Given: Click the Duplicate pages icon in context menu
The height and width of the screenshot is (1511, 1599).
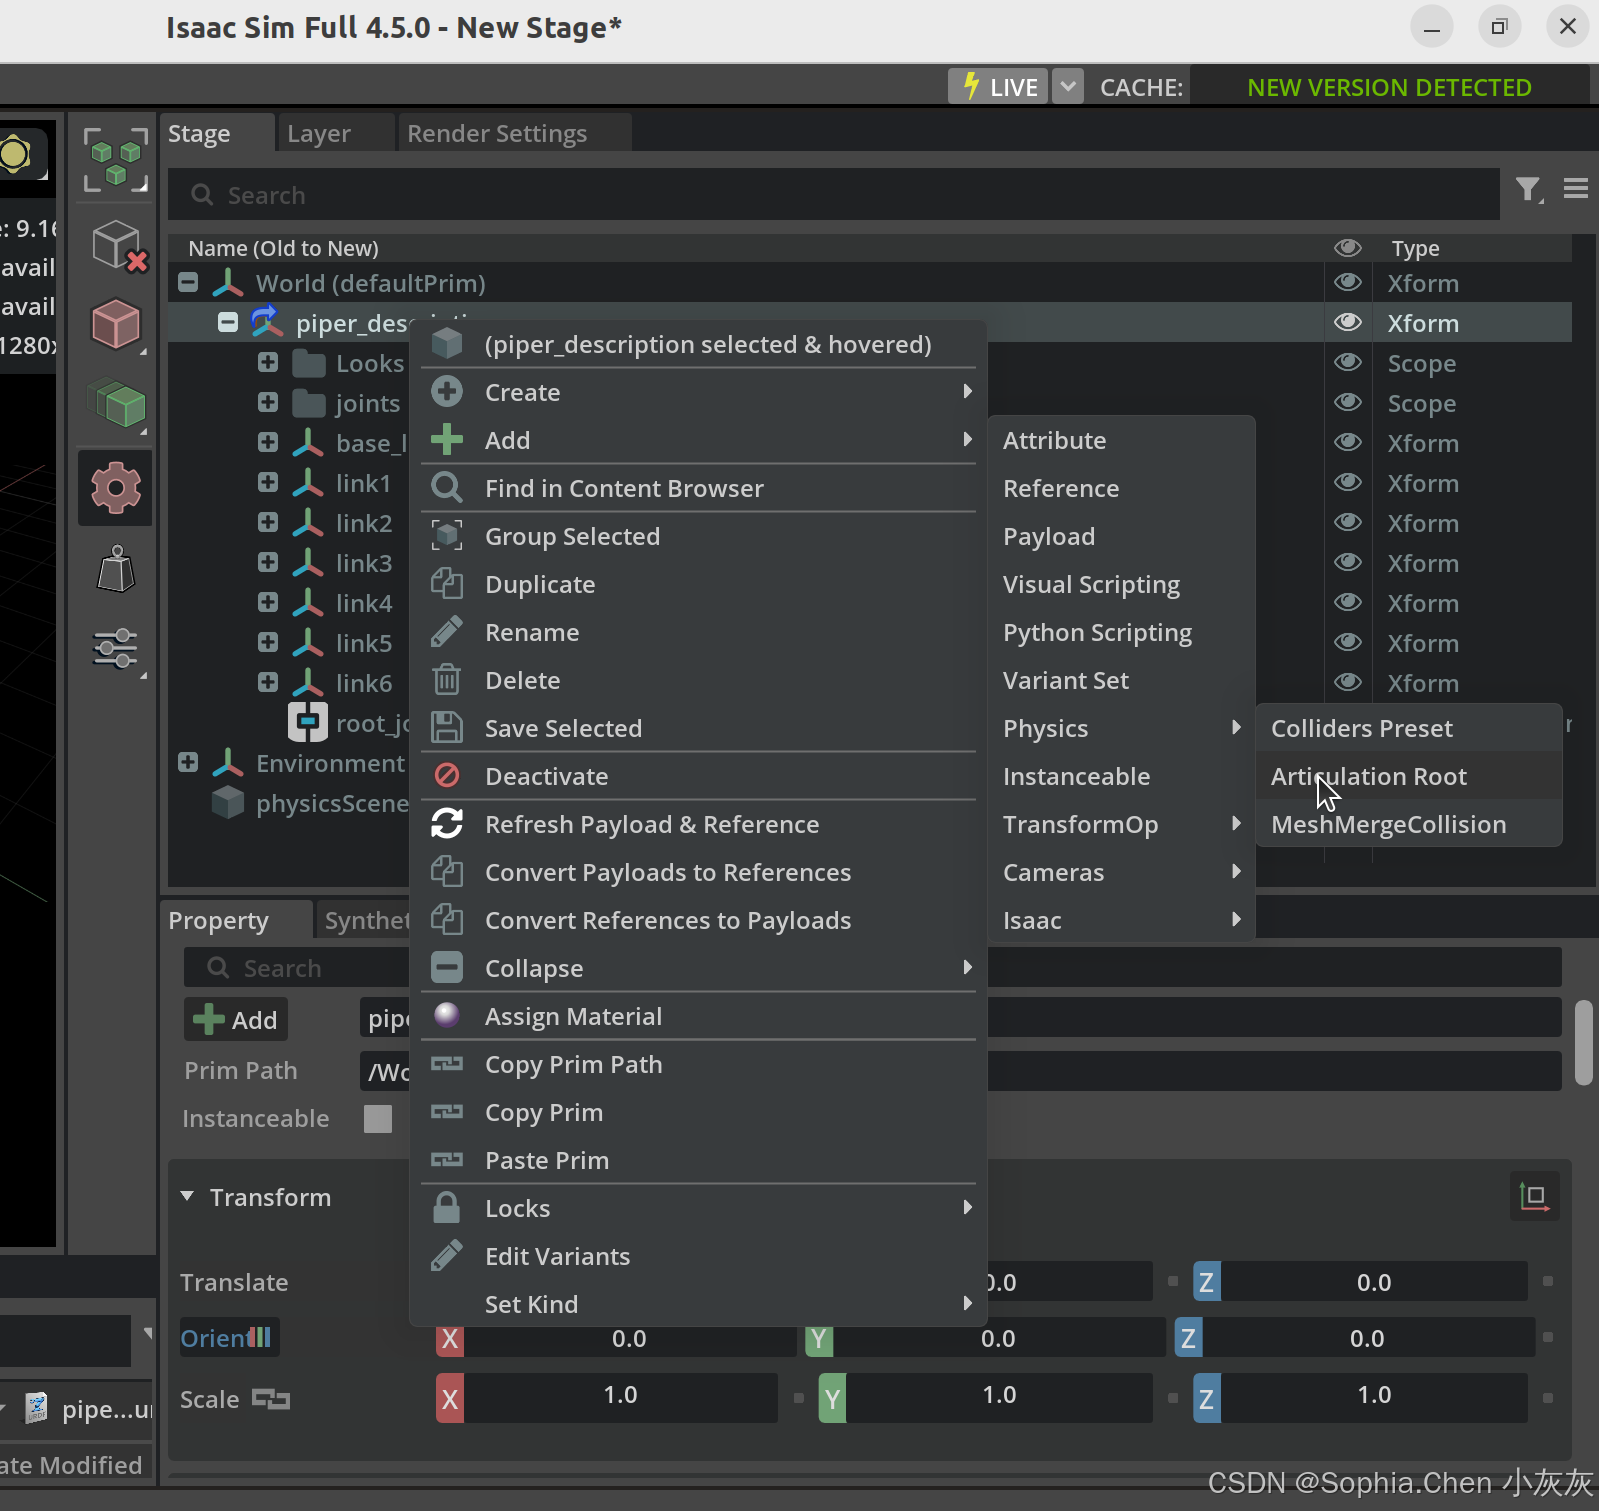Looking at the screenshot, I should coord(447,584).
